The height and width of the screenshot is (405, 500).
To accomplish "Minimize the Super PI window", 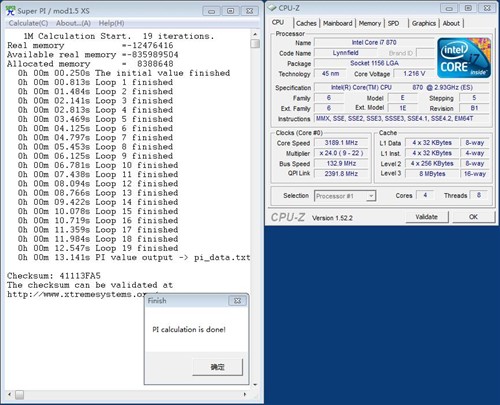I will [x=211, y=11].
